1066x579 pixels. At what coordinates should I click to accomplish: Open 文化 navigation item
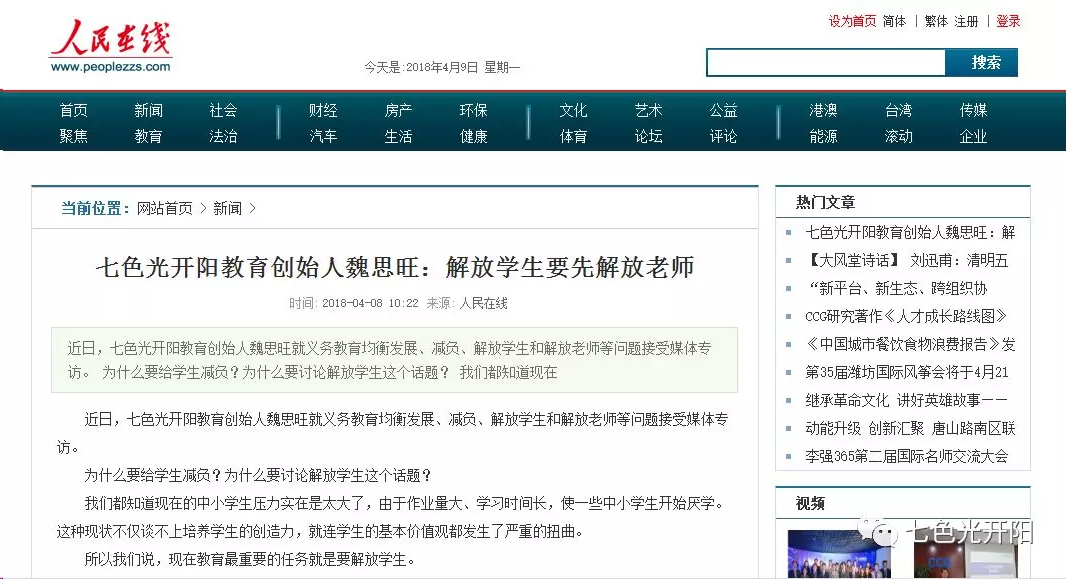pos(573,110)
